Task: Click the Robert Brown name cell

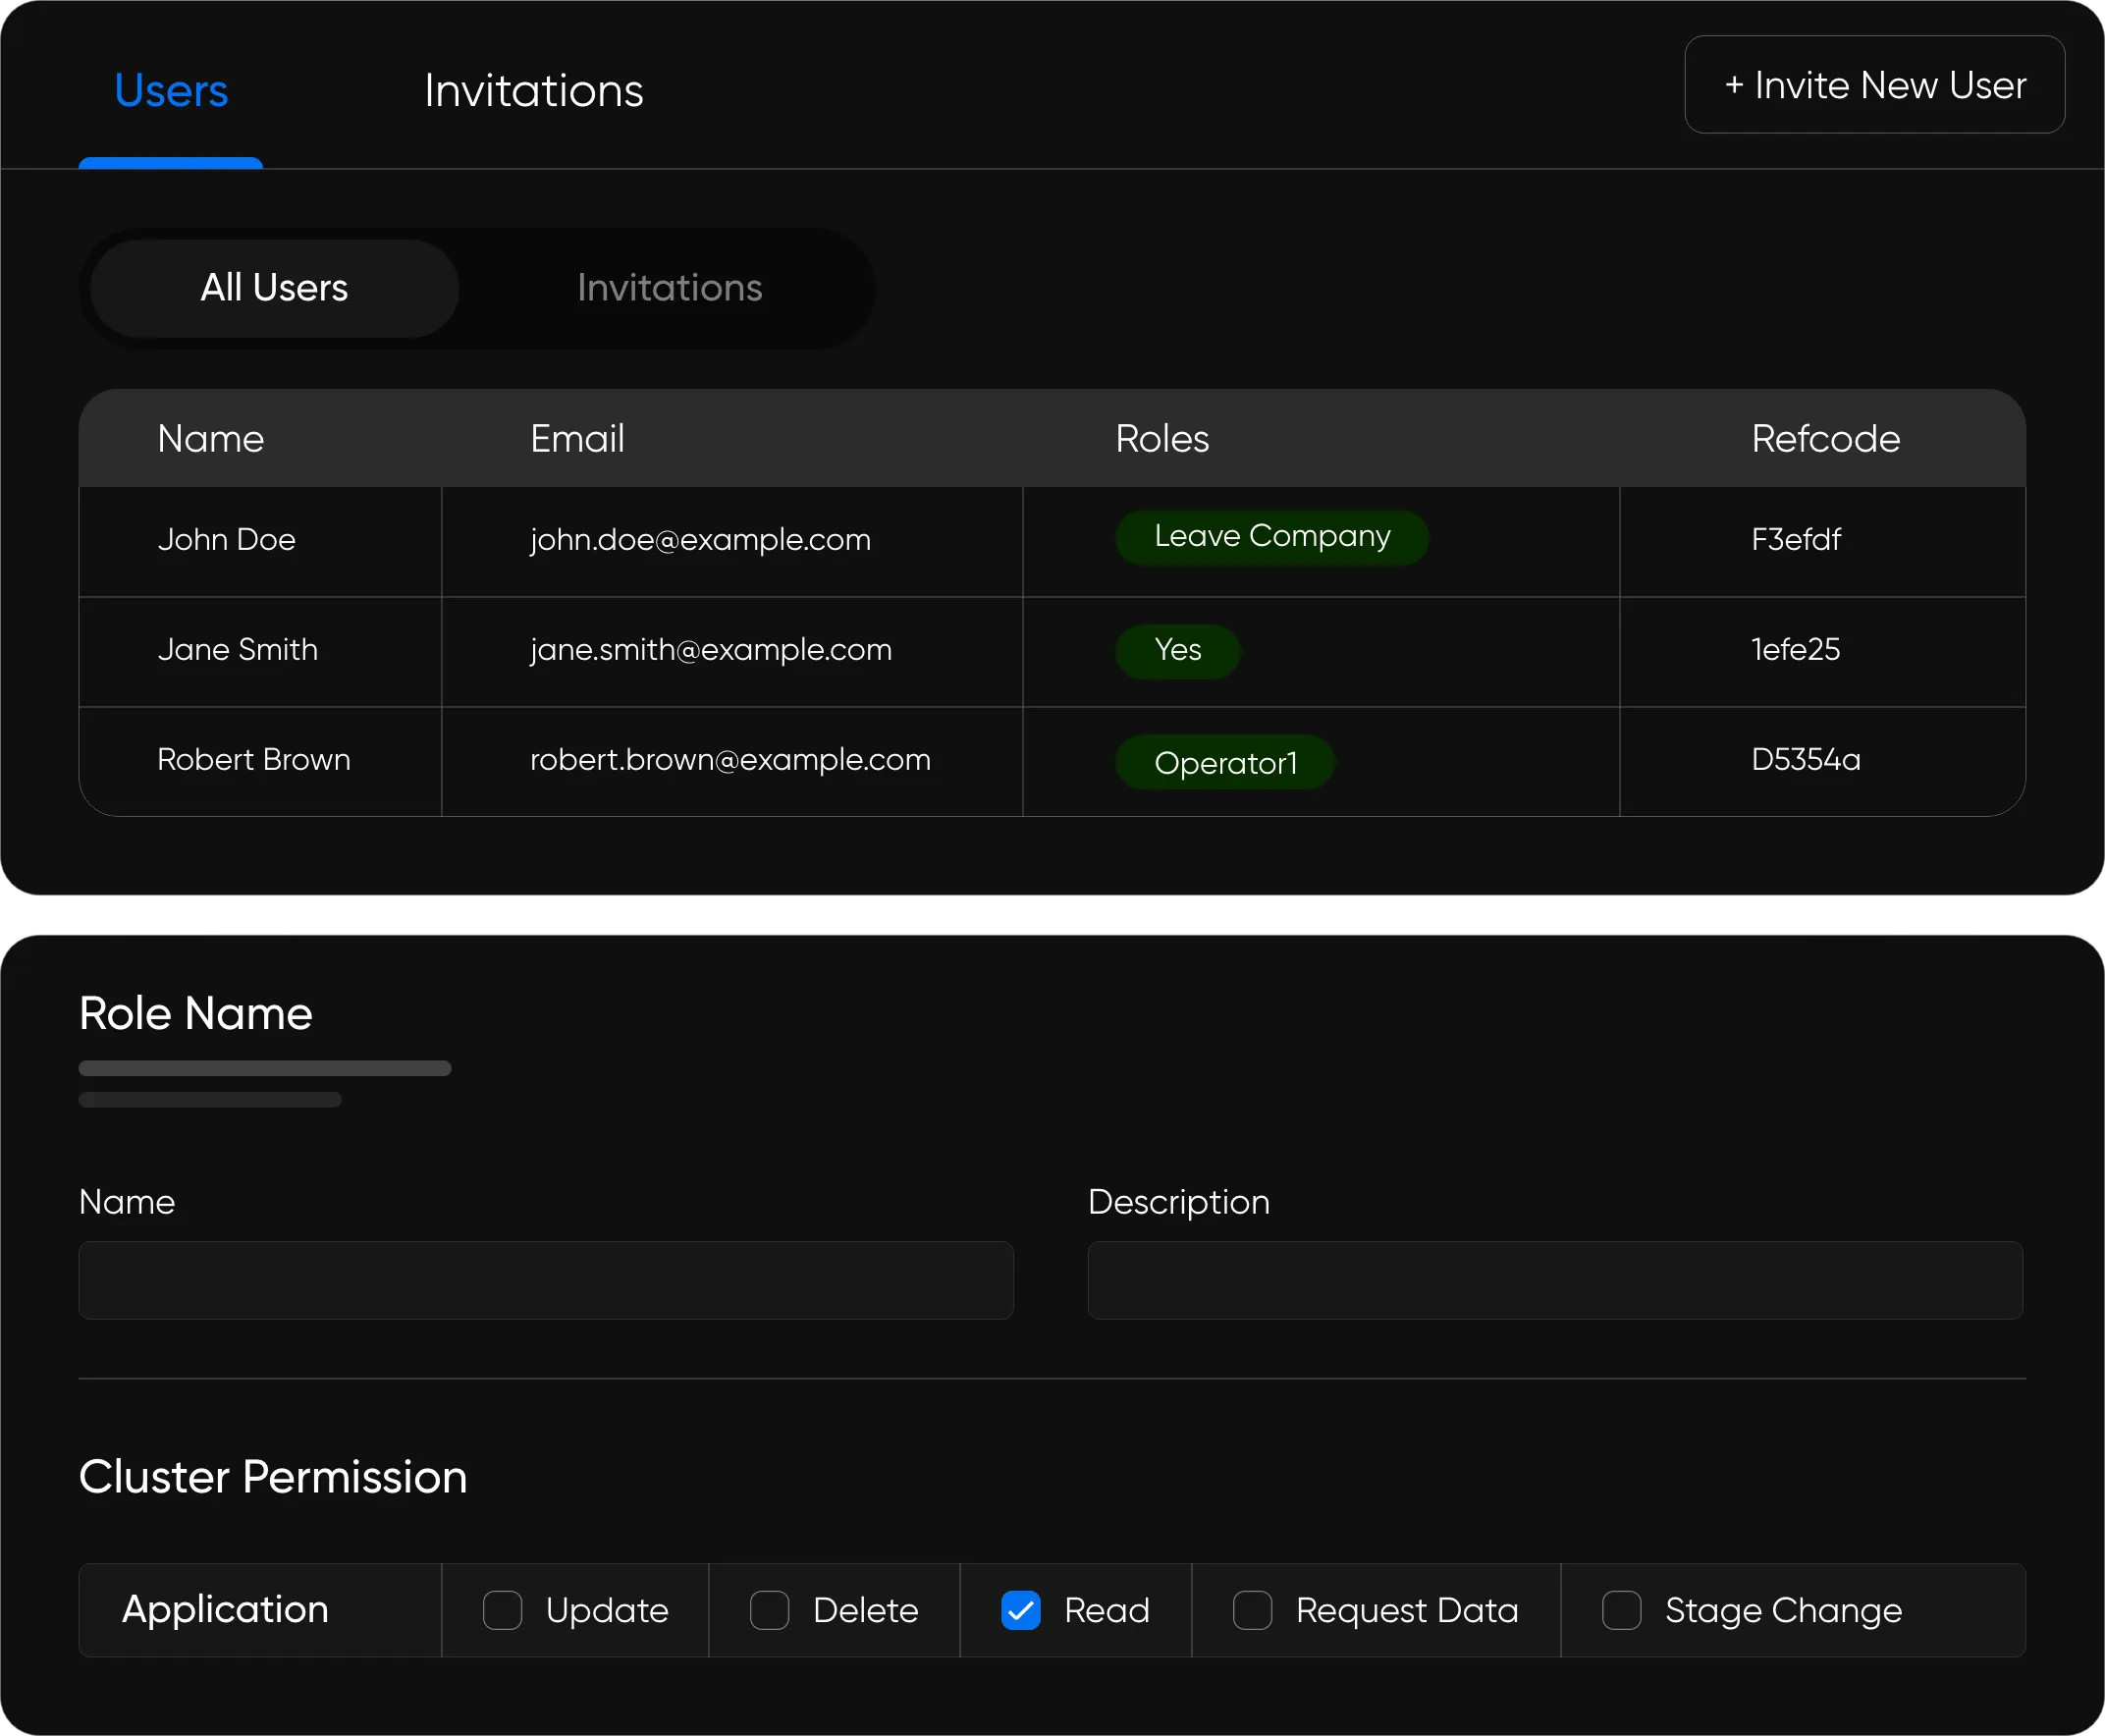Action: [254, 760]
